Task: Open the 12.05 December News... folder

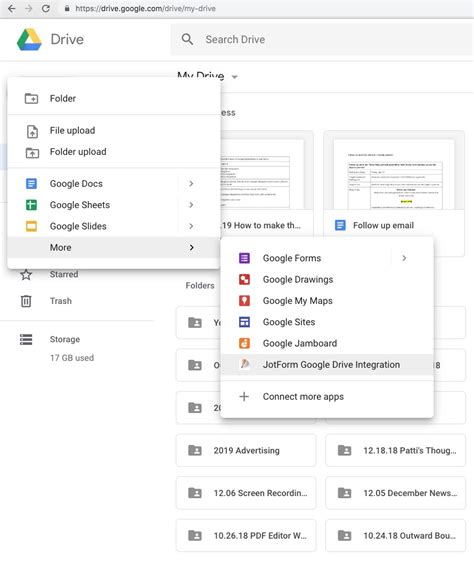Action: coord(396,493)
